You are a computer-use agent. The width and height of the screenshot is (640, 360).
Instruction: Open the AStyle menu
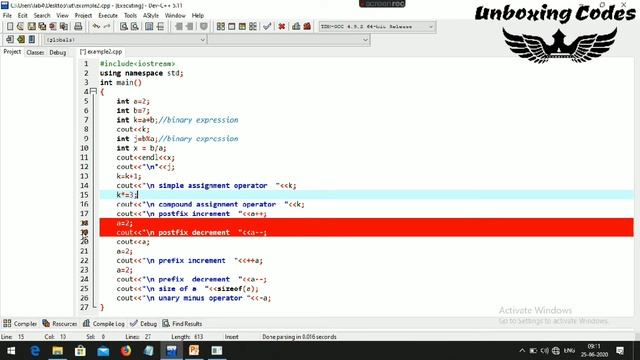151,16
